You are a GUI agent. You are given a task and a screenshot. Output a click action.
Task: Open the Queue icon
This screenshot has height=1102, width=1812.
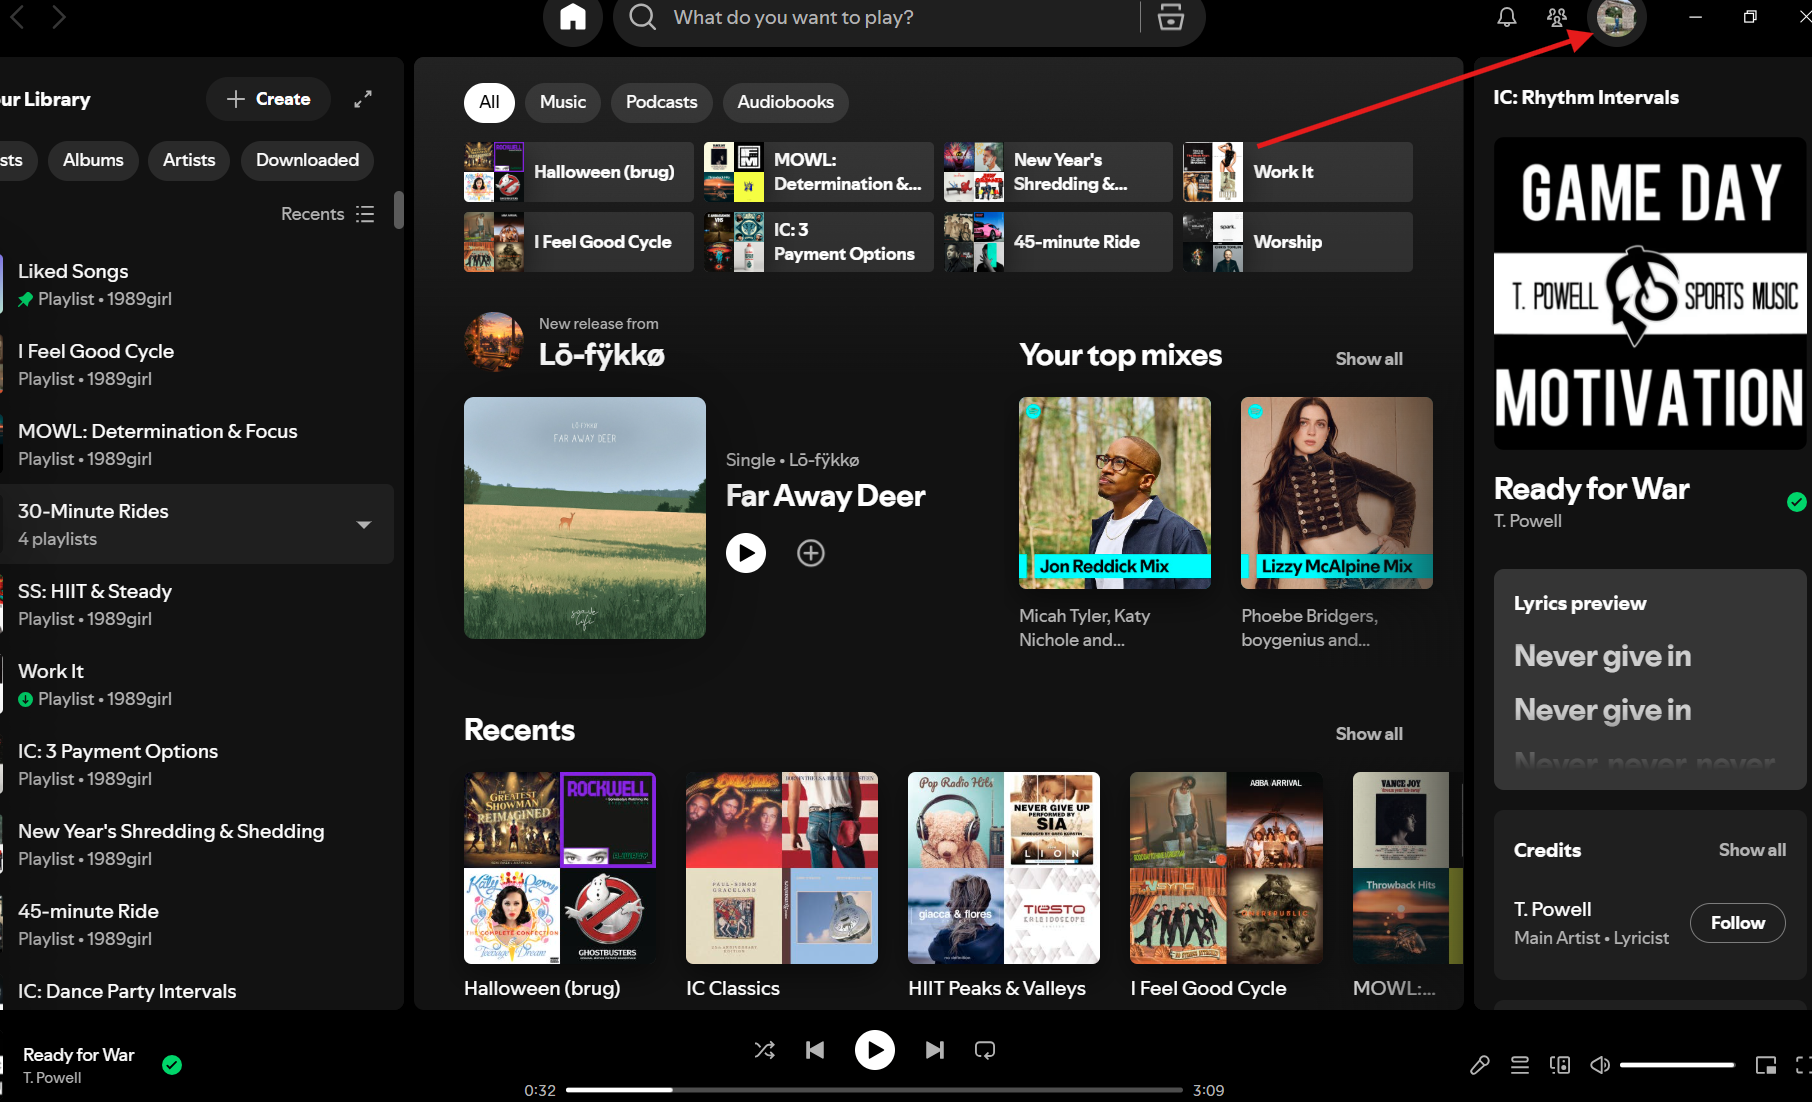pos(1520,1065)
